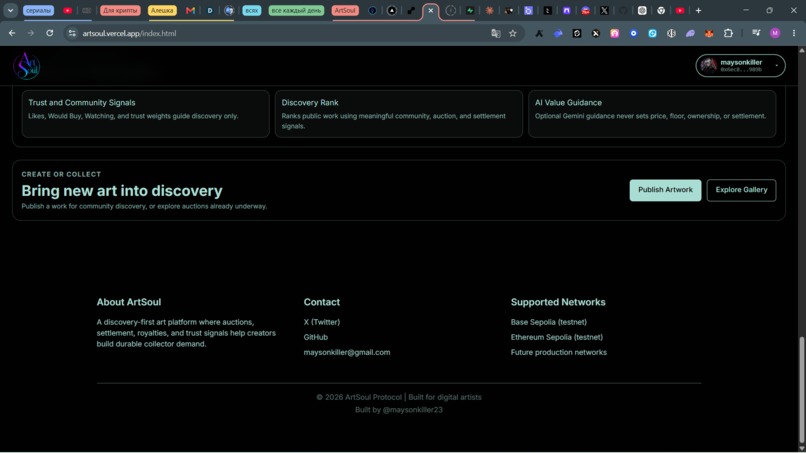Open the green lightning bolt tab

point(470,10)
